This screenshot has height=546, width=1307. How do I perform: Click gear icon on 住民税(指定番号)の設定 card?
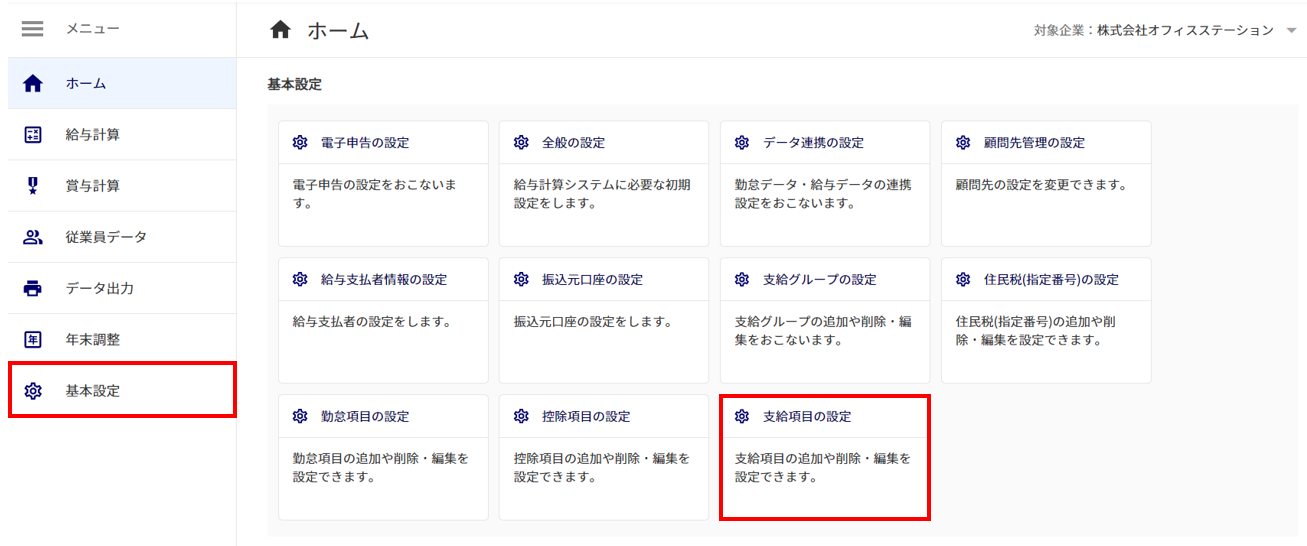pyautogui.click(x=963, y=279)
